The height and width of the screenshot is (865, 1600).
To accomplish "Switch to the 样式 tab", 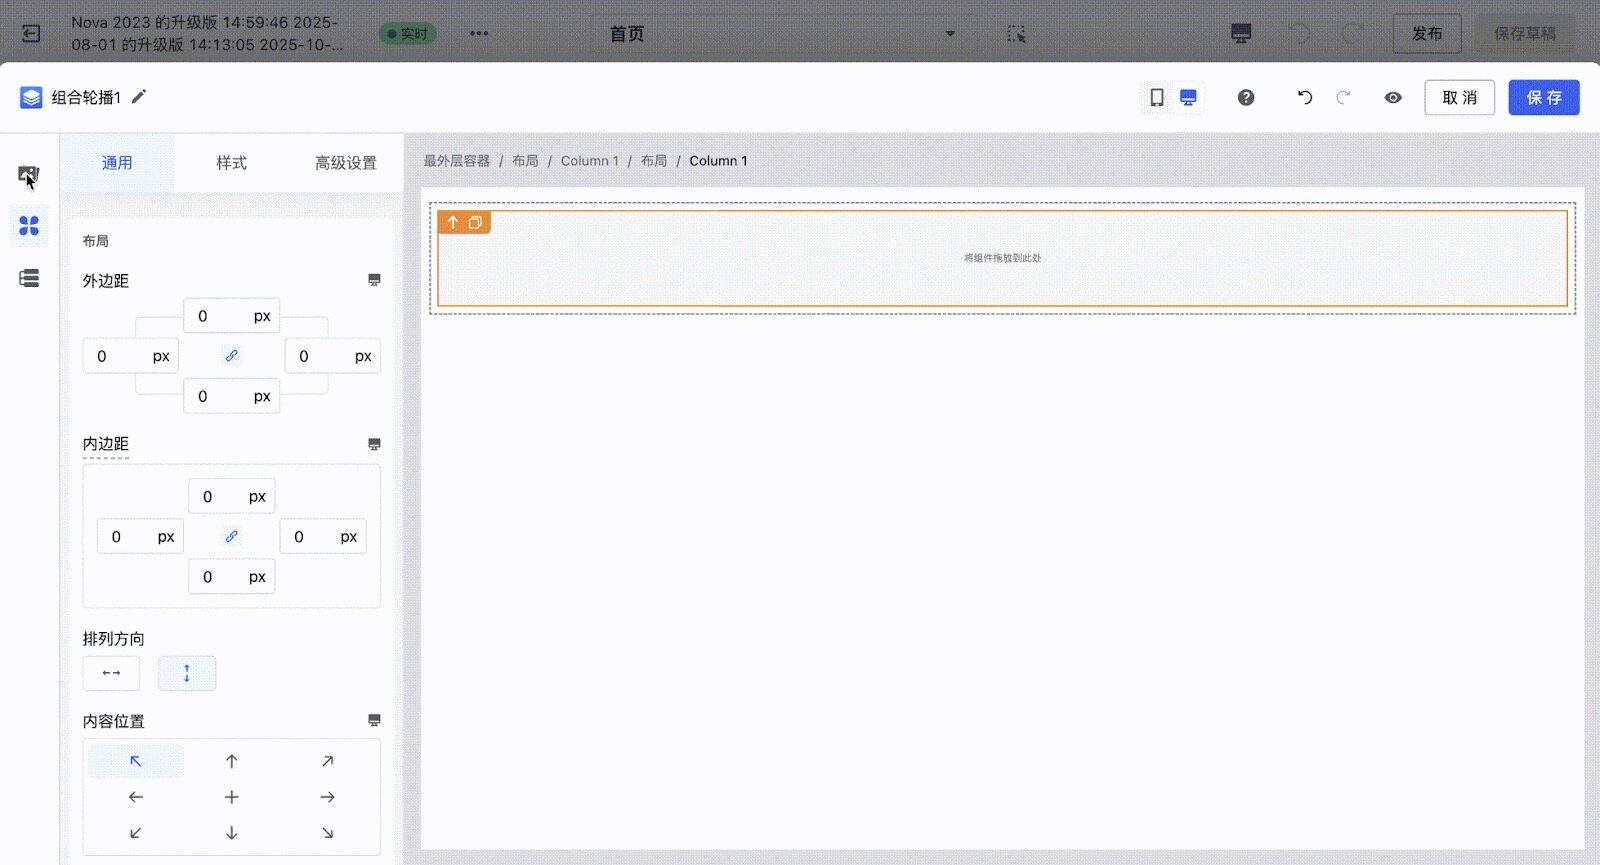I will pyautogui.click(x=231, y=162).
